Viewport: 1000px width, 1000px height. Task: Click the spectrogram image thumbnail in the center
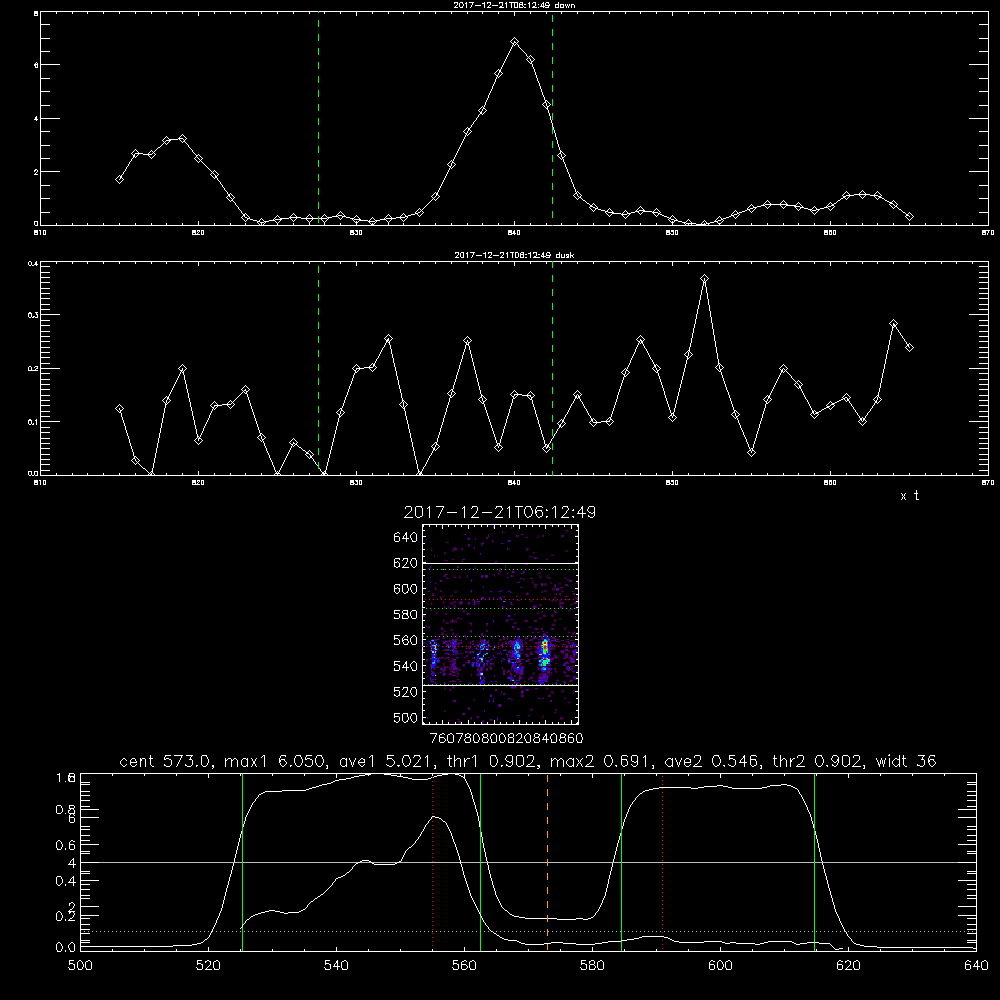coord(500,624)
